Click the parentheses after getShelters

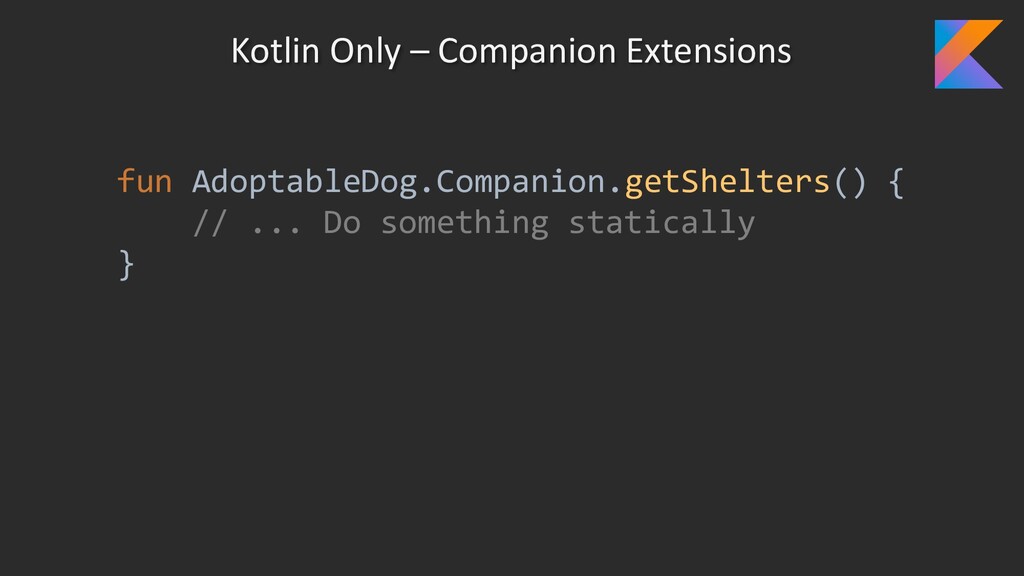[850, 182]
